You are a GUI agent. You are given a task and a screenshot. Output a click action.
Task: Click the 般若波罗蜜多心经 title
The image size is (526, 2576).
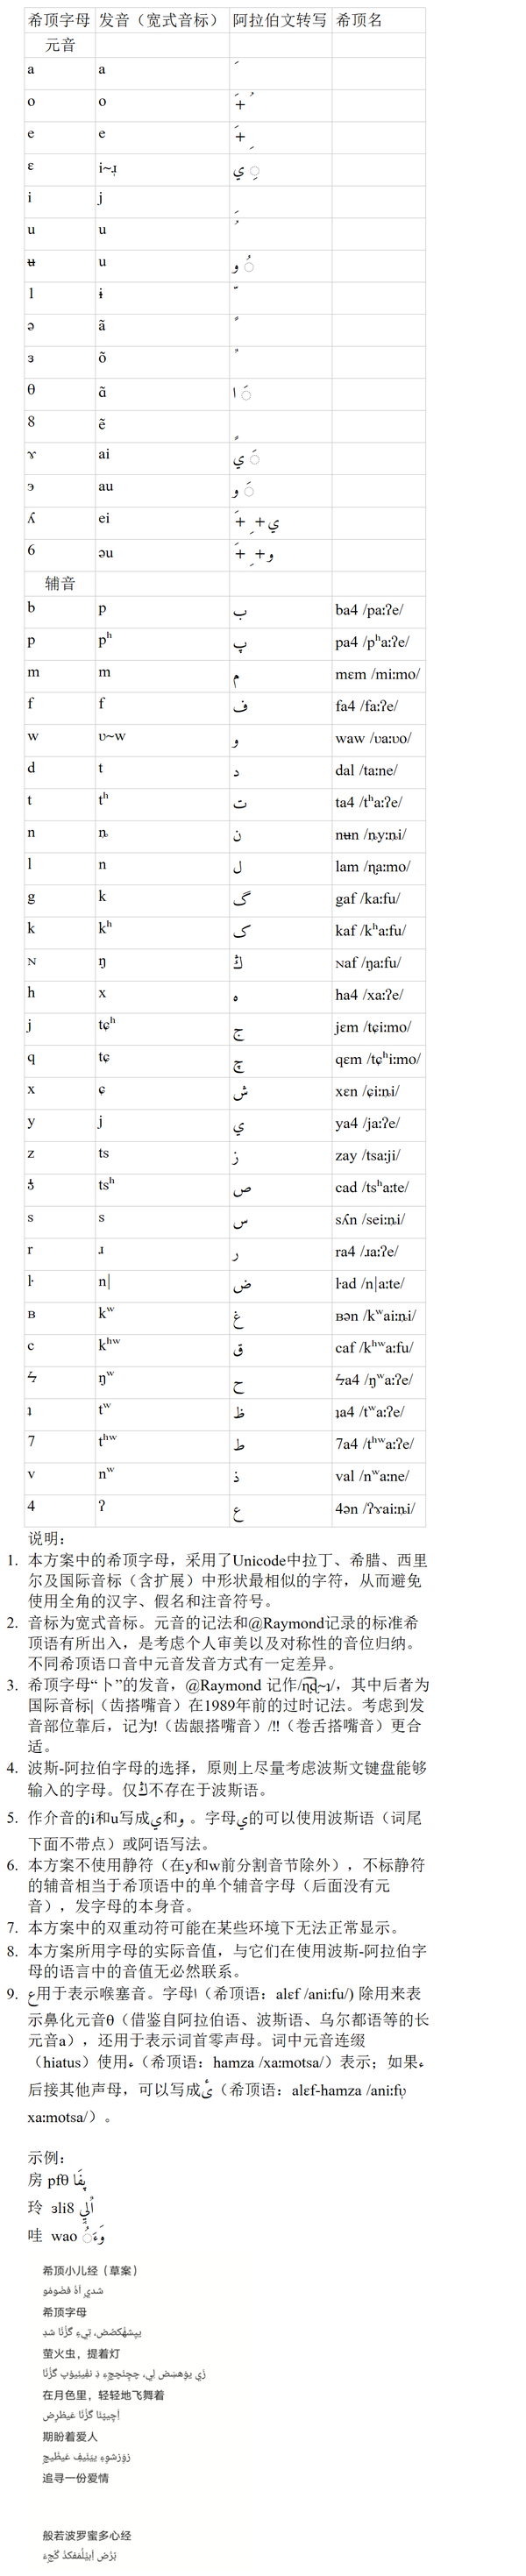87,2535
